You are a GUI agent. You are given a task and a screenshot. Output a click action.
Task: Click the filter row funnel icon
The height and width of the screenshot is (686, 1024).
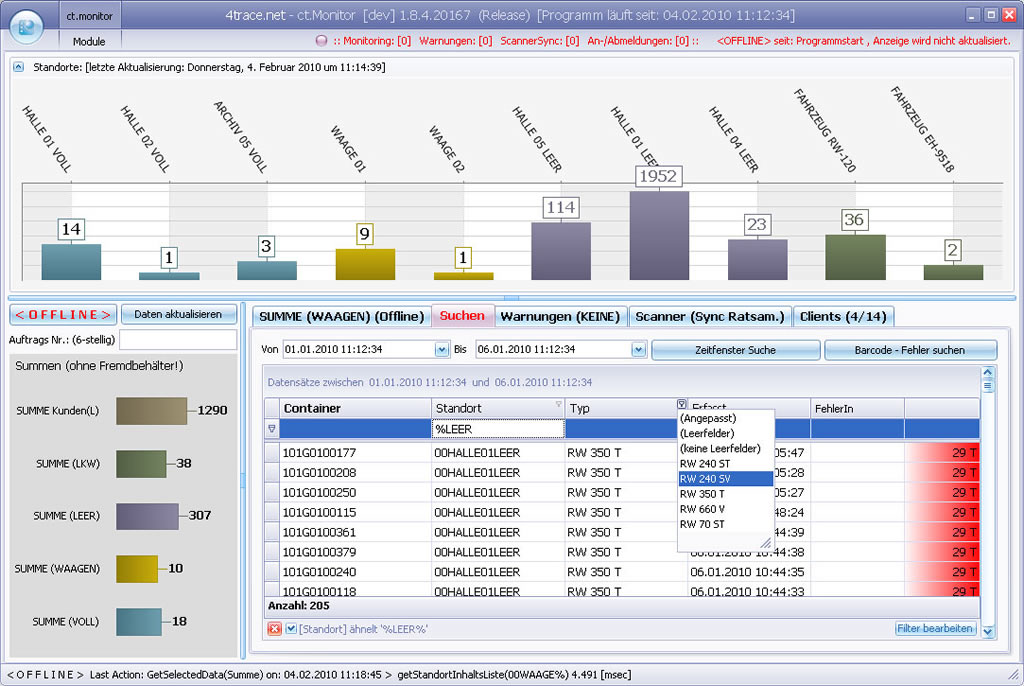pyautogui.click(x=272, y=428)
